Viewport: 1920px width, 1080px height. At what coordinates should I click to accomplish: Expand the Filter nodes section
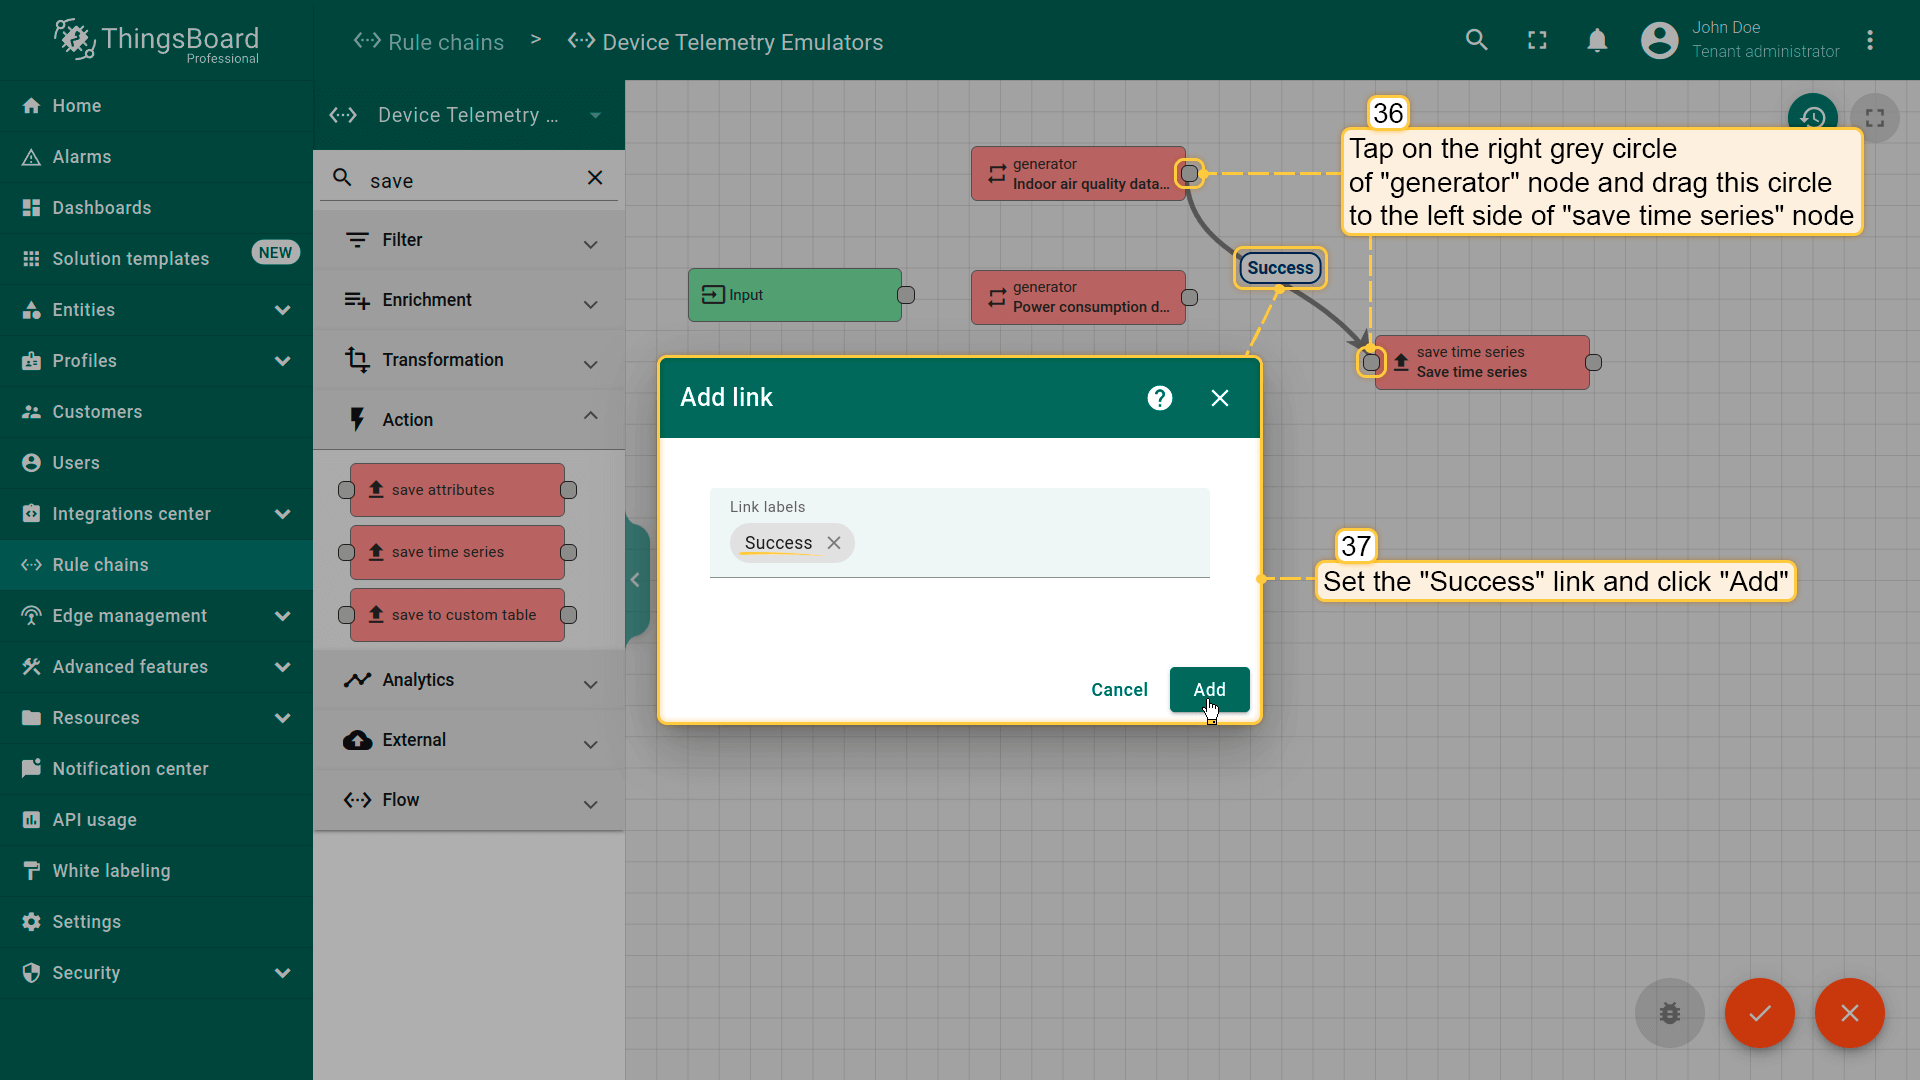coord(591,243)
